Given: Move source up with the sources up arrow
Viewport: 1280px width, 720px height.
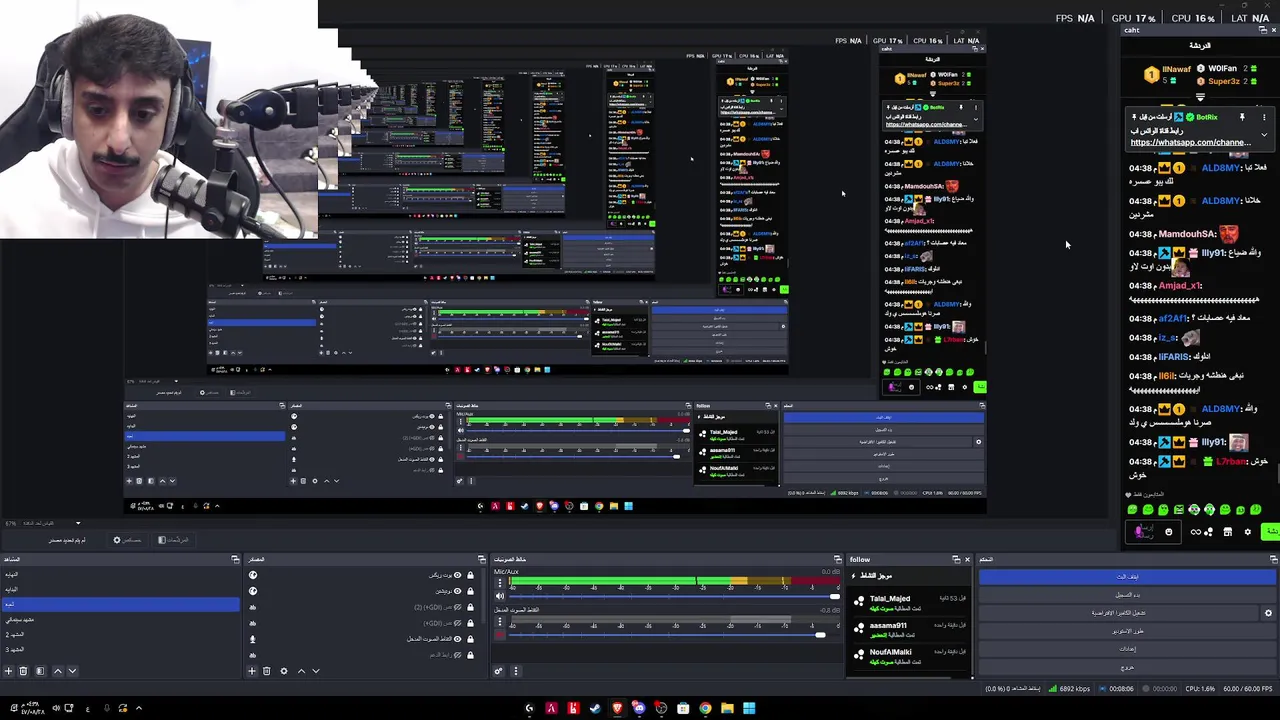Looking at the screenshot, I should (301, 671).
